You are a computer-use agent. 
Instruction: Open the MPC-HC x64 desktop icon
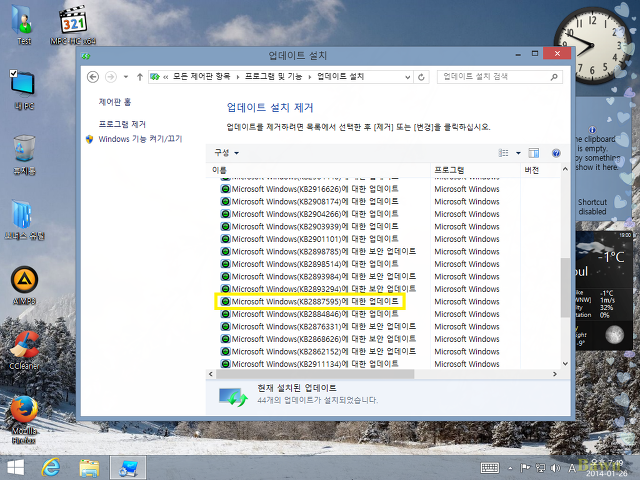pos(73,24)
